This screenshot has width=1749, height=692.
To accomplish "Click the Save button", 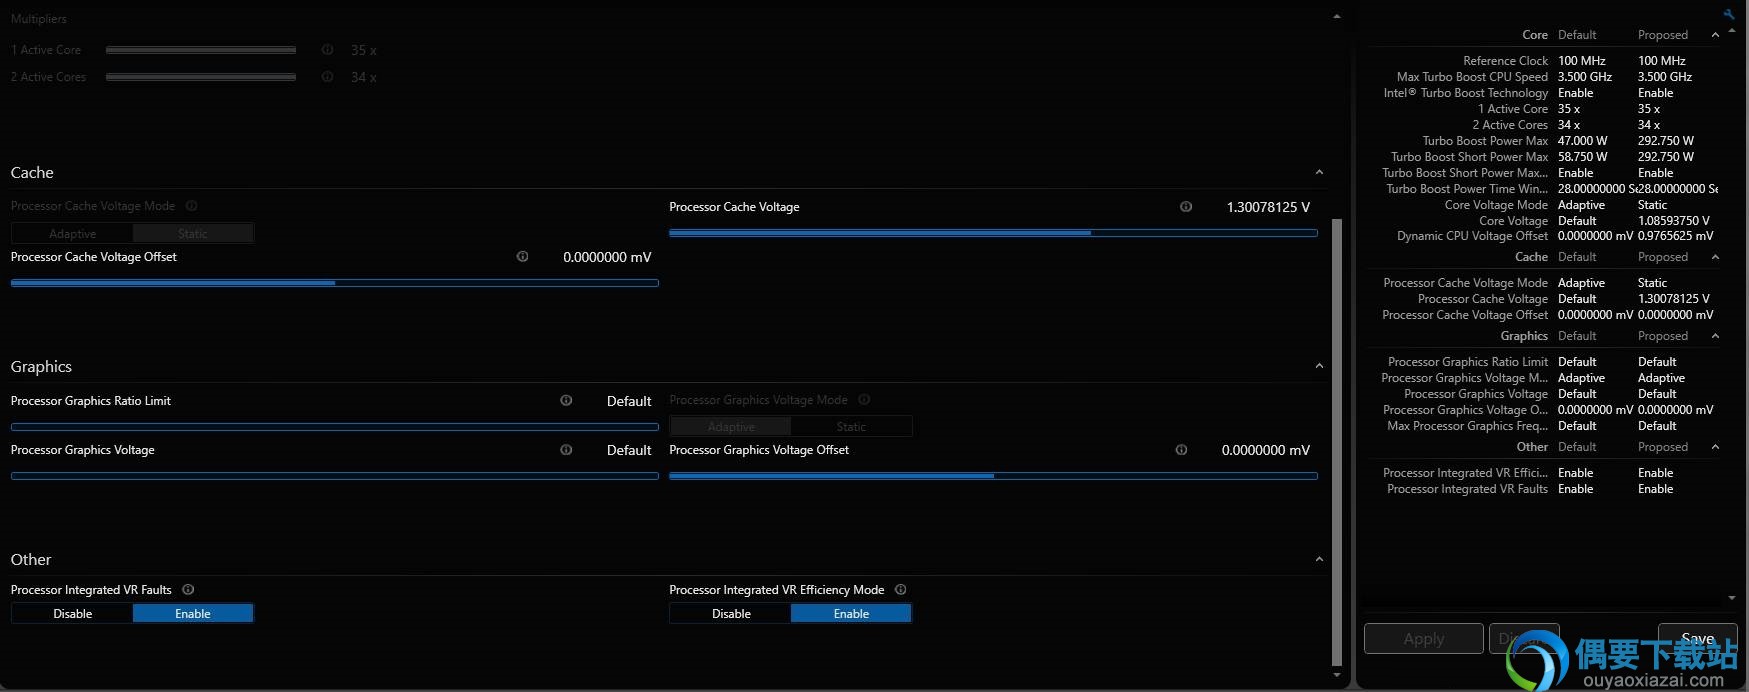I will [x=1698, y=638].
